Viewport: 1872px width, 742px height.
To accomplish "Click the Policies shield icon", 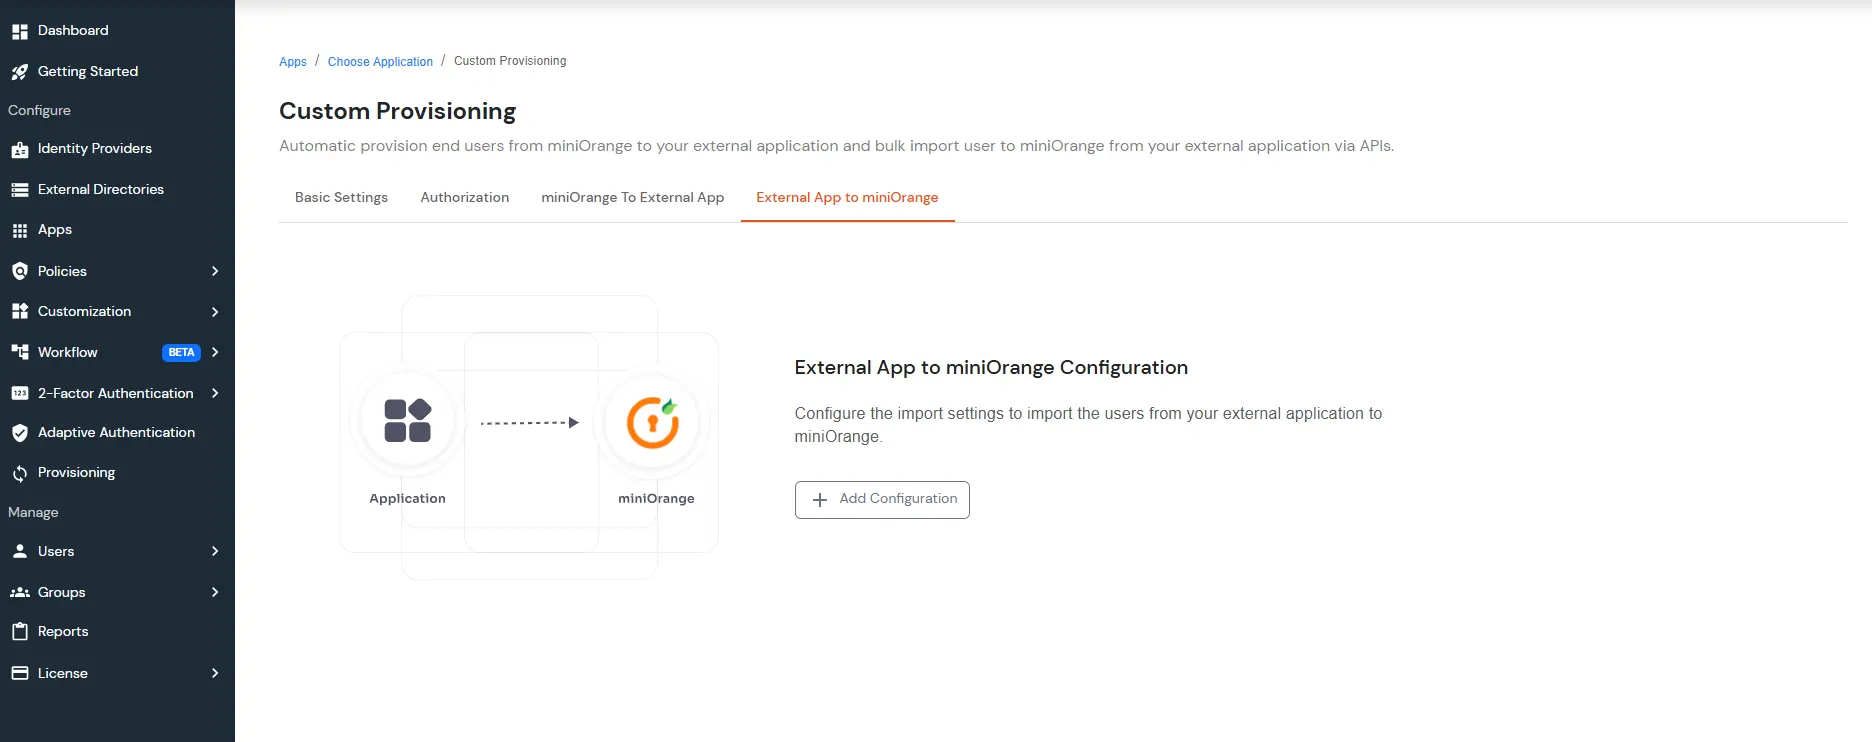I will click(x=19, y=271).
